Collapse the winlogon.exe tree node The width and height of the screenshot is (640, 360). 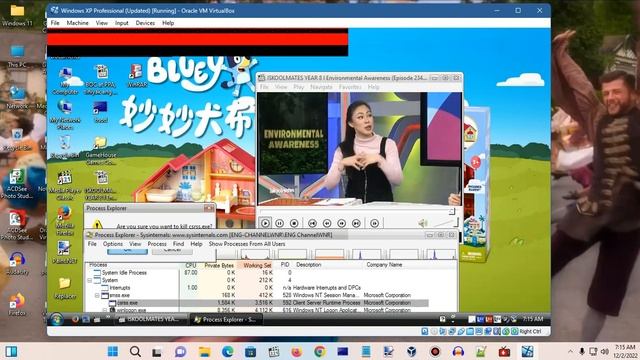tap(105, 310)
